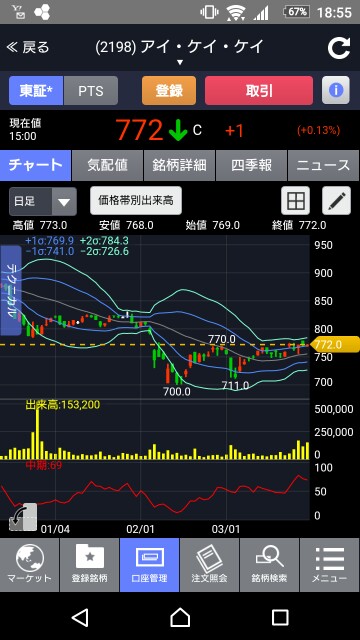Open the 銘柄詳細 tab

tap(180, 165)
